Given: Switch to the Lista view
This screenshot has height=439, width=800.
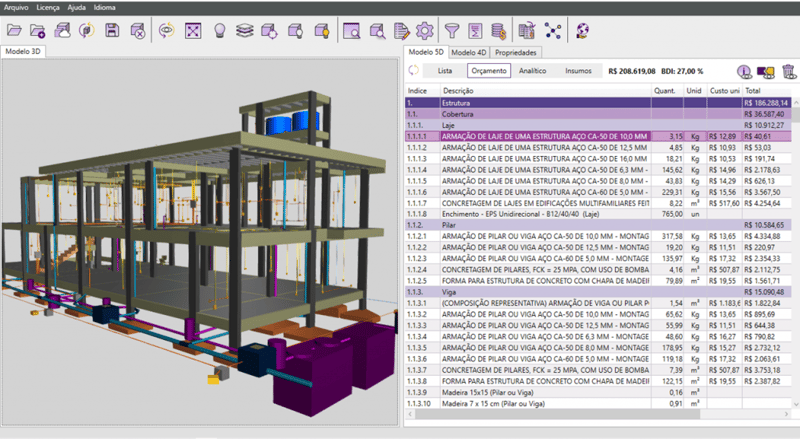Looking at the screenshot, I should (x=444, y=71).
